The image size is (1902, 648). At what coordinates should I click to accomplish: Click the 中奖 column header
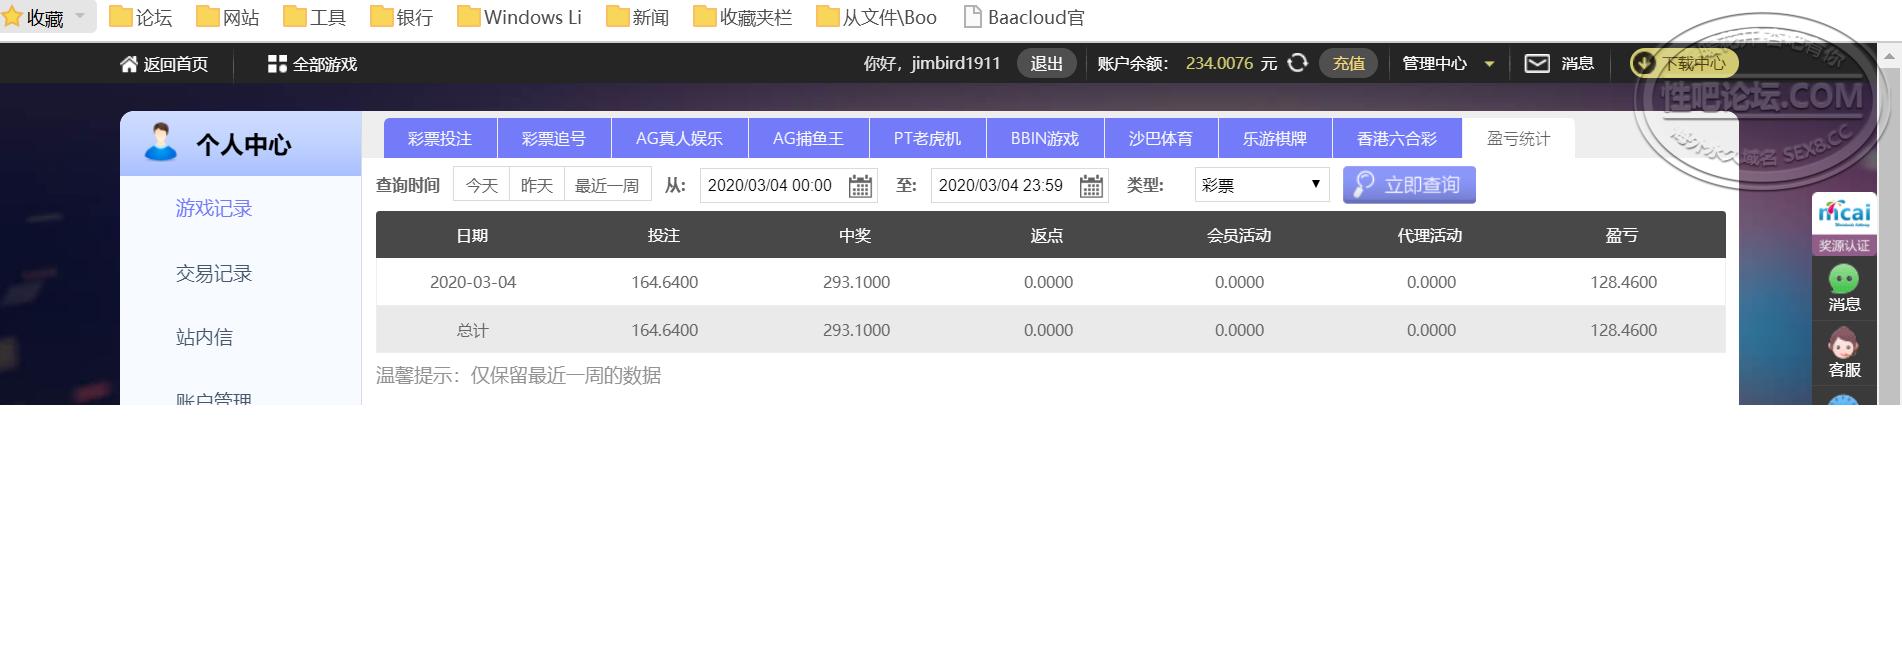click(x=856, y=235)
